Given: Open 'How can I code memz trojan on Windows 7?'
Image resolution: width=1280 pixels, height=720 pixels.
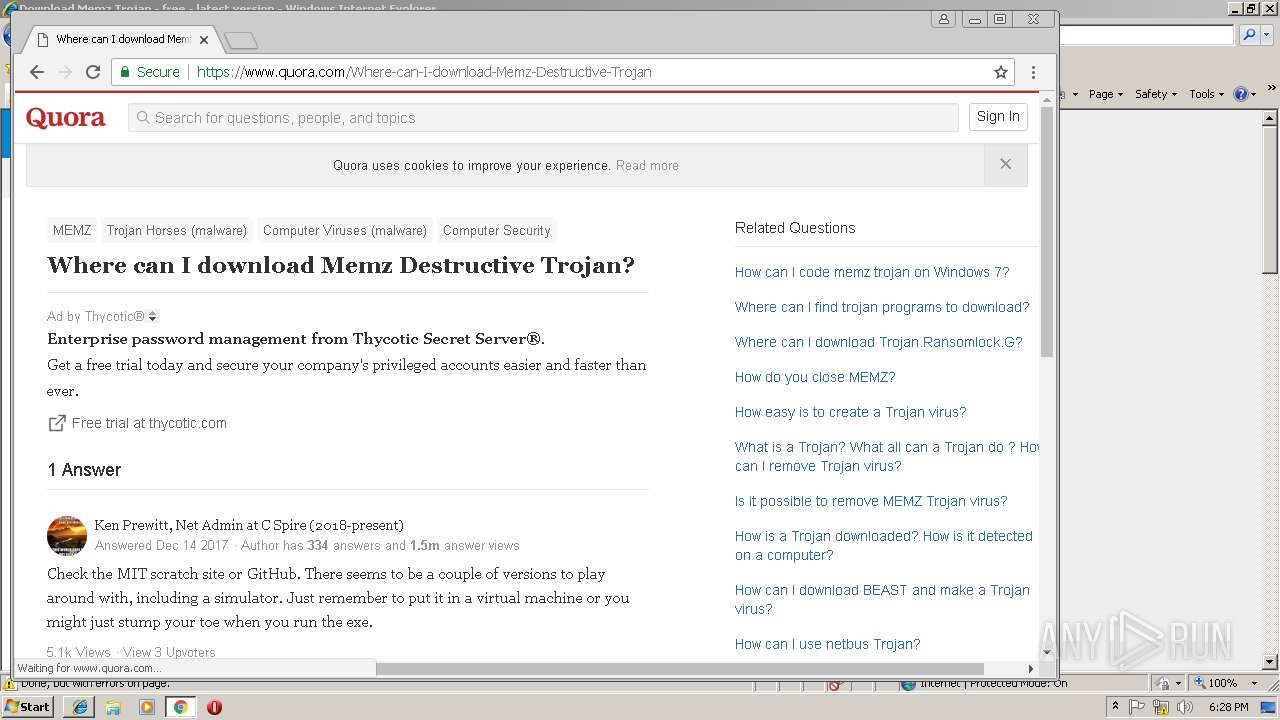Looking at the screenshot, I should [x=872, y=272].
